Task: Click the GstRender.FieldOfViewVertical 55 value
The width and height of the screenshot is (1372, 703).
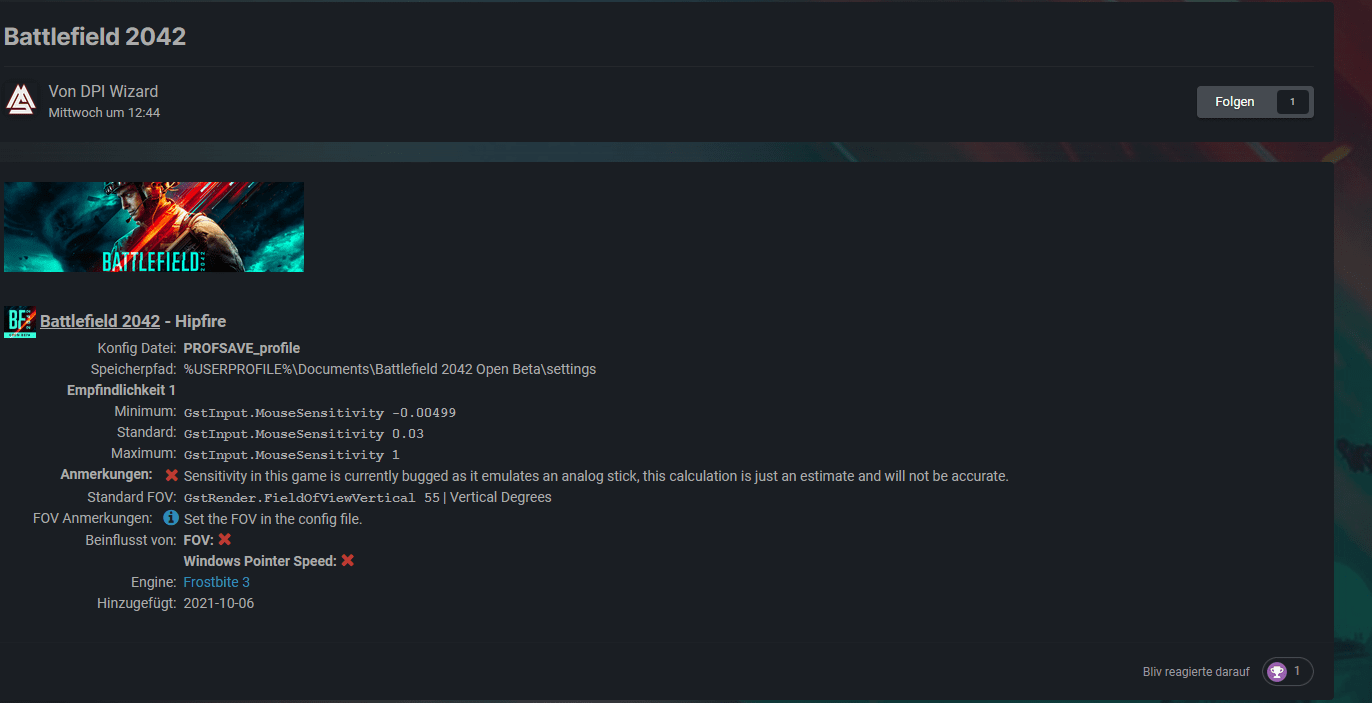Action: [x=312, y=497]
